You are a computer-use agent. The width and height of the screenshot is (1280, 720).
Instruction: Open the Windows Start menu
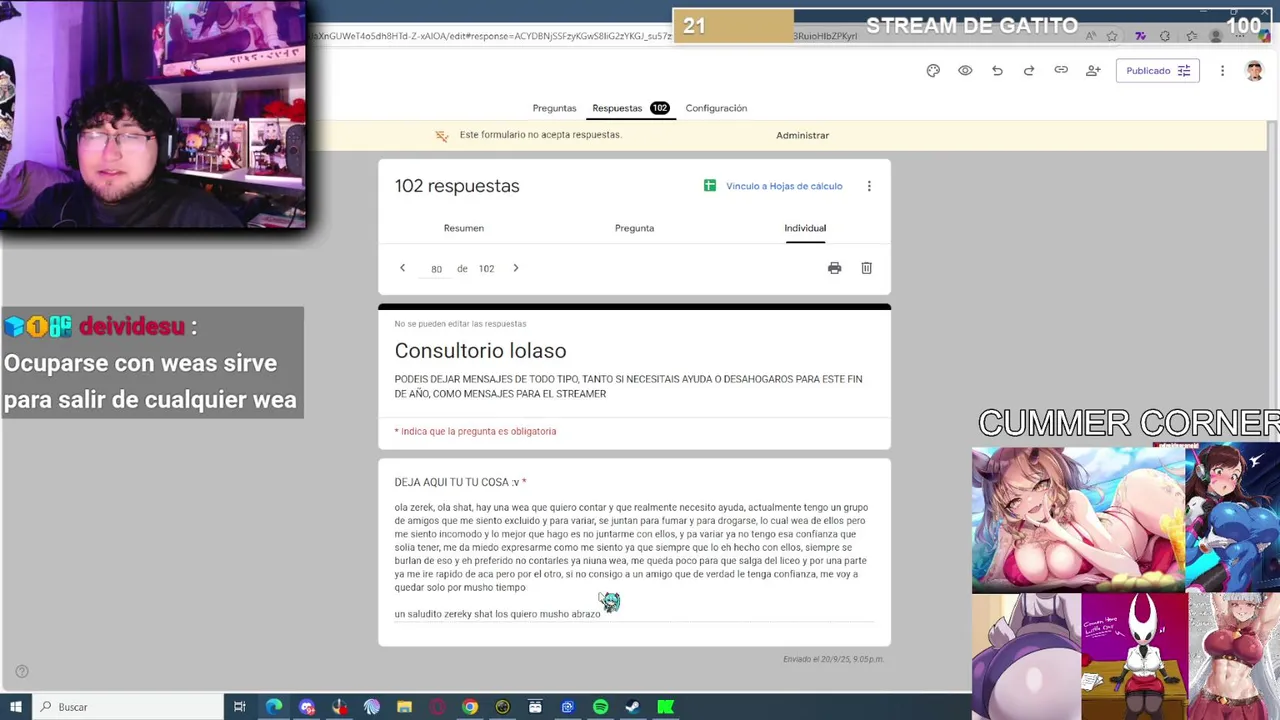16,707
